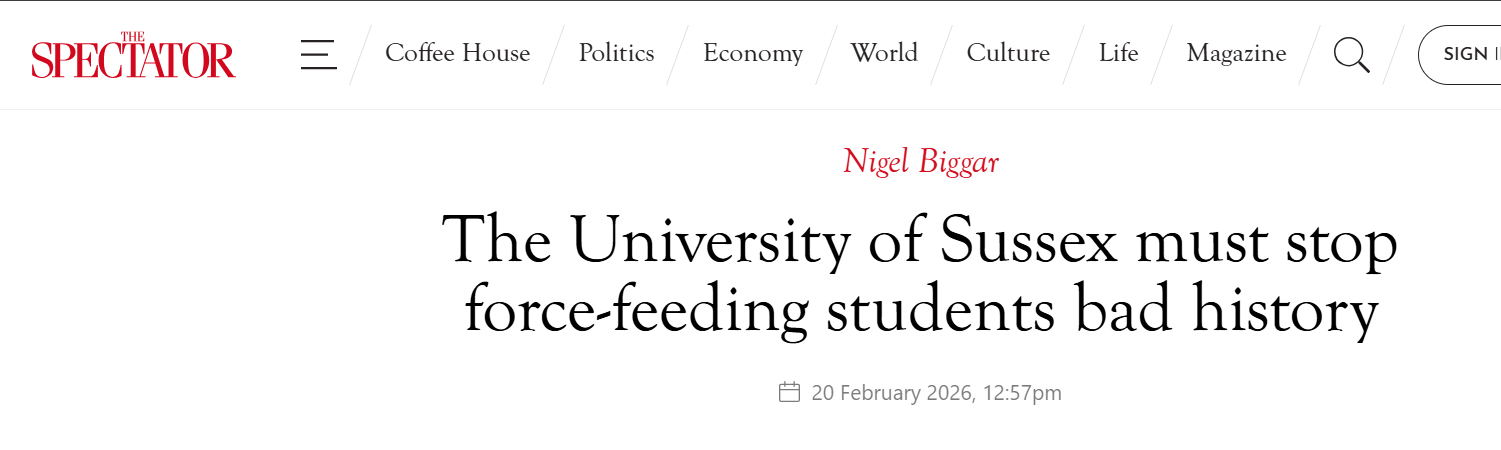Open the hamburger navigation menu
The image size is (1501, 450).
pyautogui.click(x=318, y=54)
